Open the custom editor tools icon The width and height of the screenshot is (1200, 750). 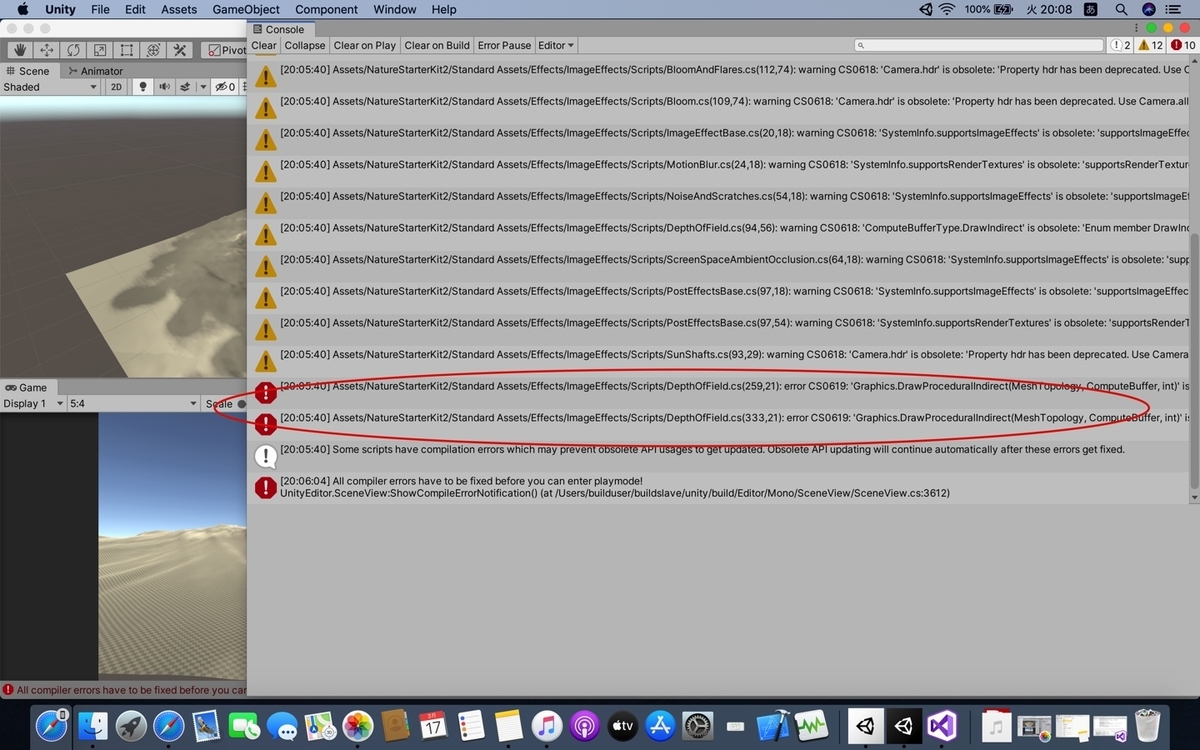[x=180, y=50]
